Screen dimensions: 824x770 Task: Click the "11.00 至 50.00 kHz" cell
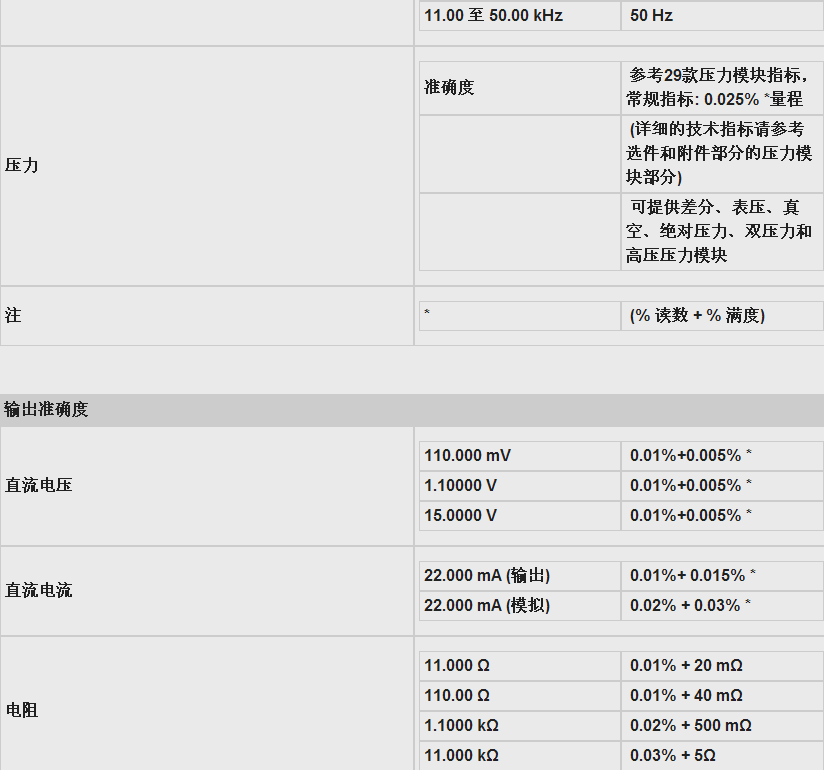(x=493, y=16)
